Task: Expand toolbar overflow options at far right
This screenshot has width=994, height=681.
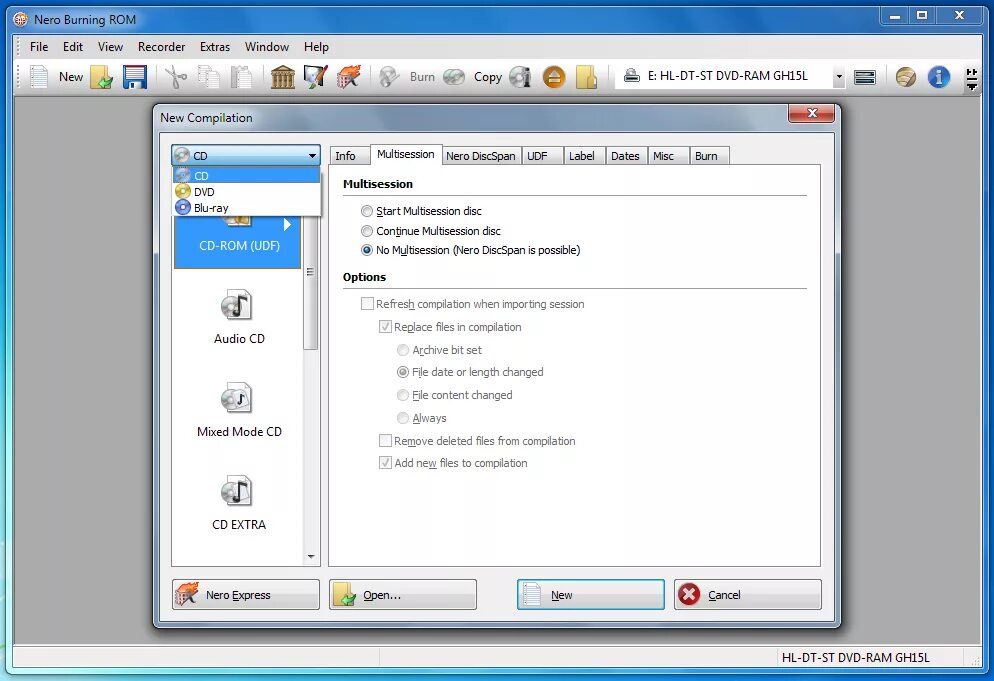Action: click(971, 79)
